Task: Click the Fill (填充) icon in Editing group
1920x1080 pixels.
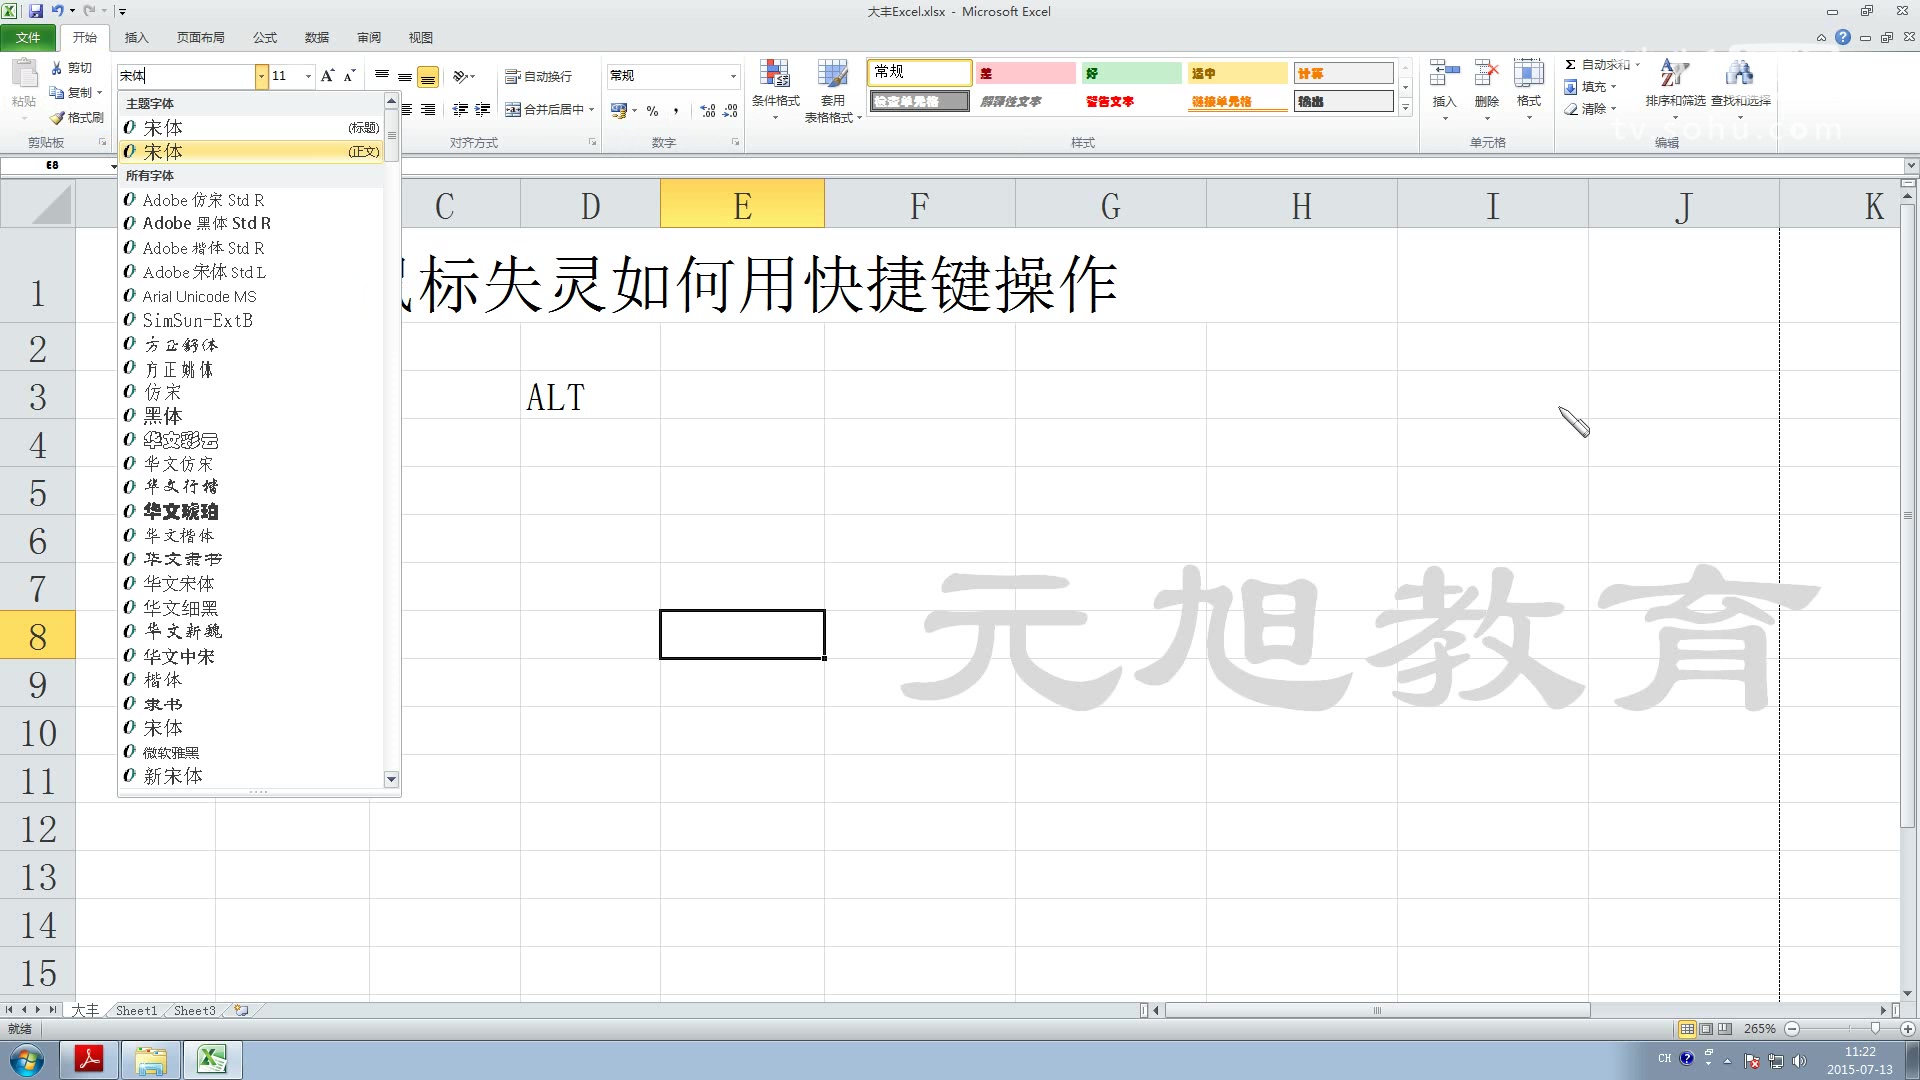Action: (x=1592, y=86)
